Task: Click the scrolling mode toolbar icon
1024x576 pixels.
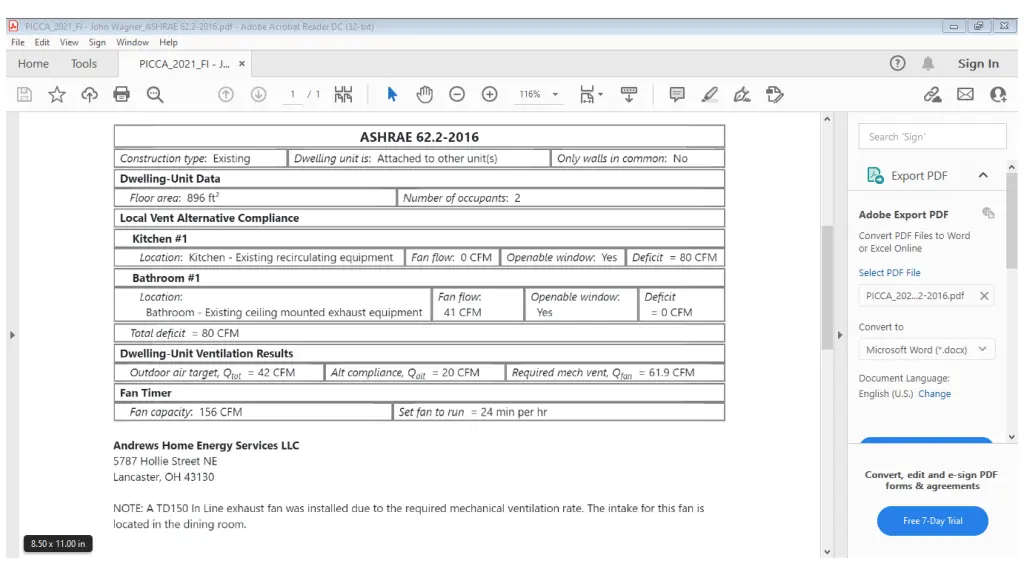Action: 629,95
